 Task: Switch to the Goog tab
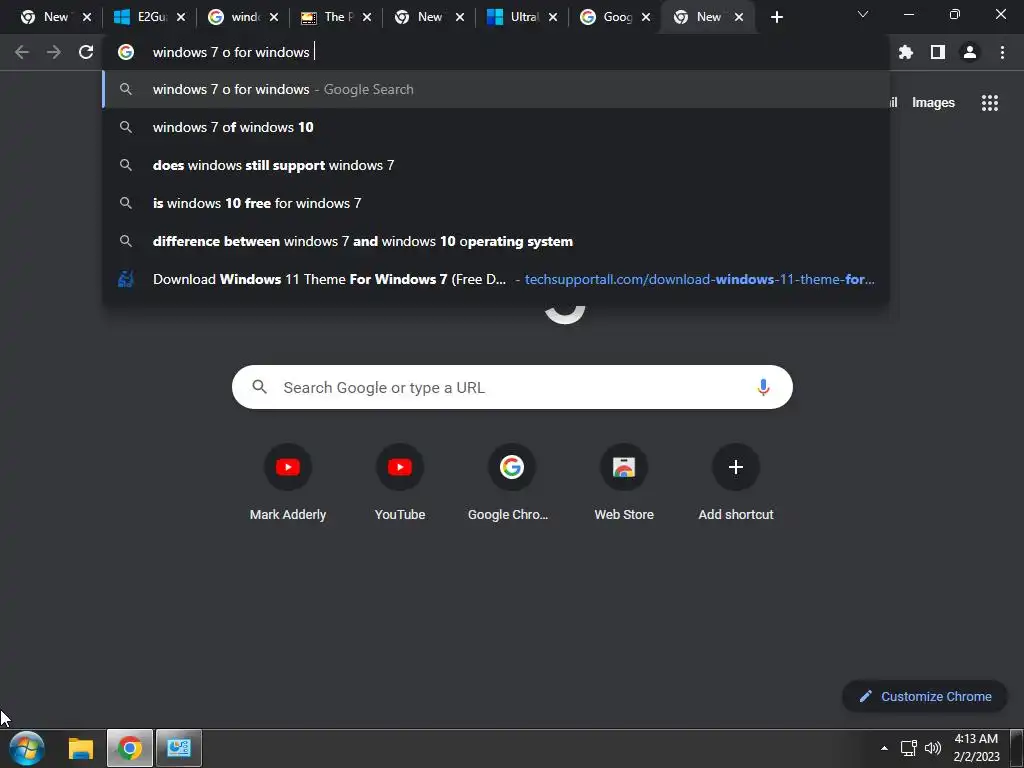pyautogui.click(x=615, y=17)
